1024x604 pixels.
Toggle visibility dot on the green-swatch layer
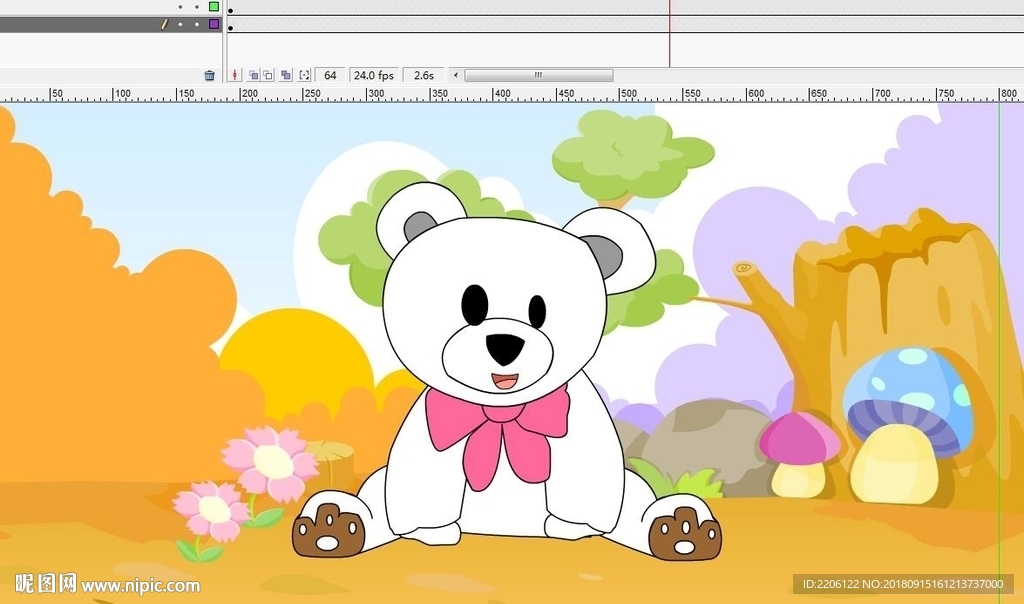coord(180,7)
